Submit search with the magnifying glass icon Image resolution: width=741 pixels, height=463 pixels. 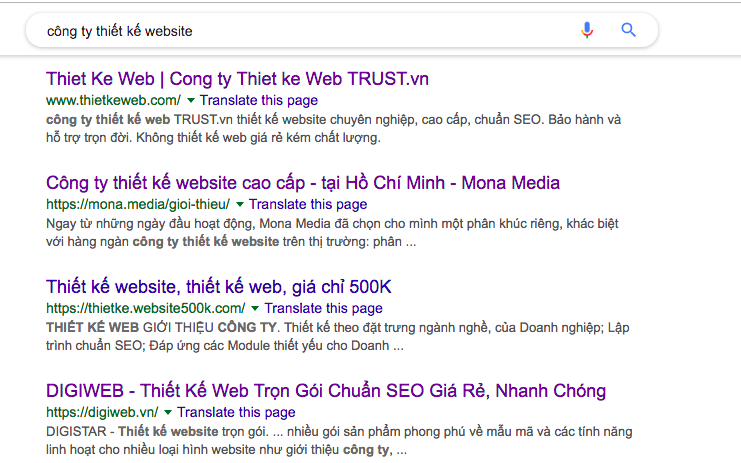pos(628,30)
